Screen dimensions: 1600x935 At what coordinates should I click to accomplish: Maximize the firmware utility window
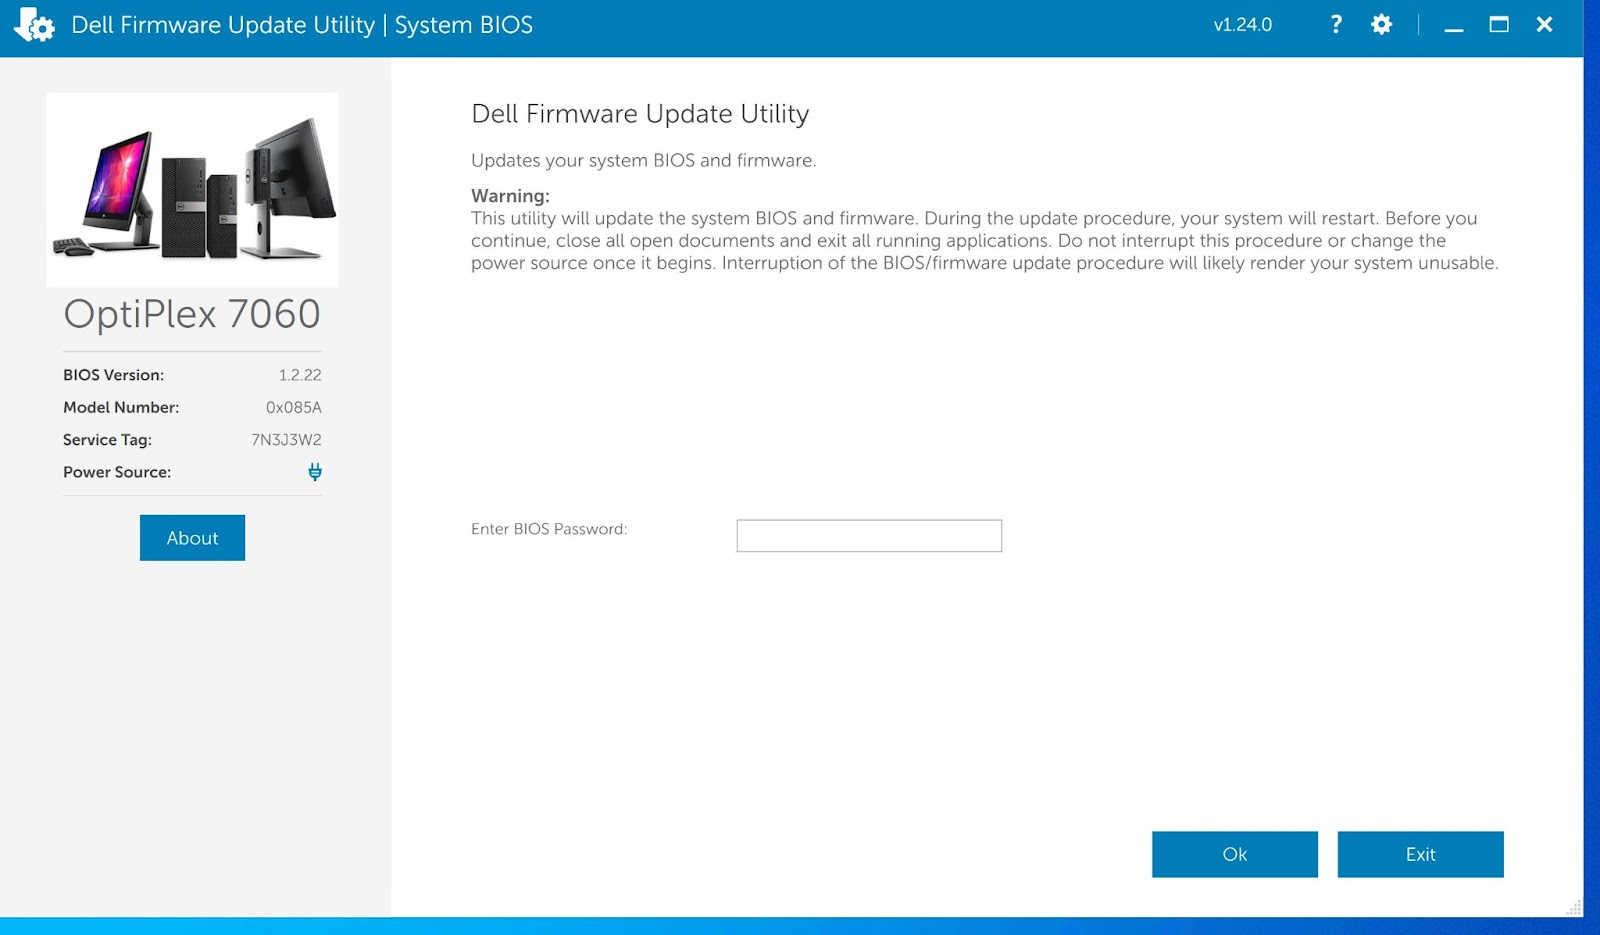point(1498,25)
